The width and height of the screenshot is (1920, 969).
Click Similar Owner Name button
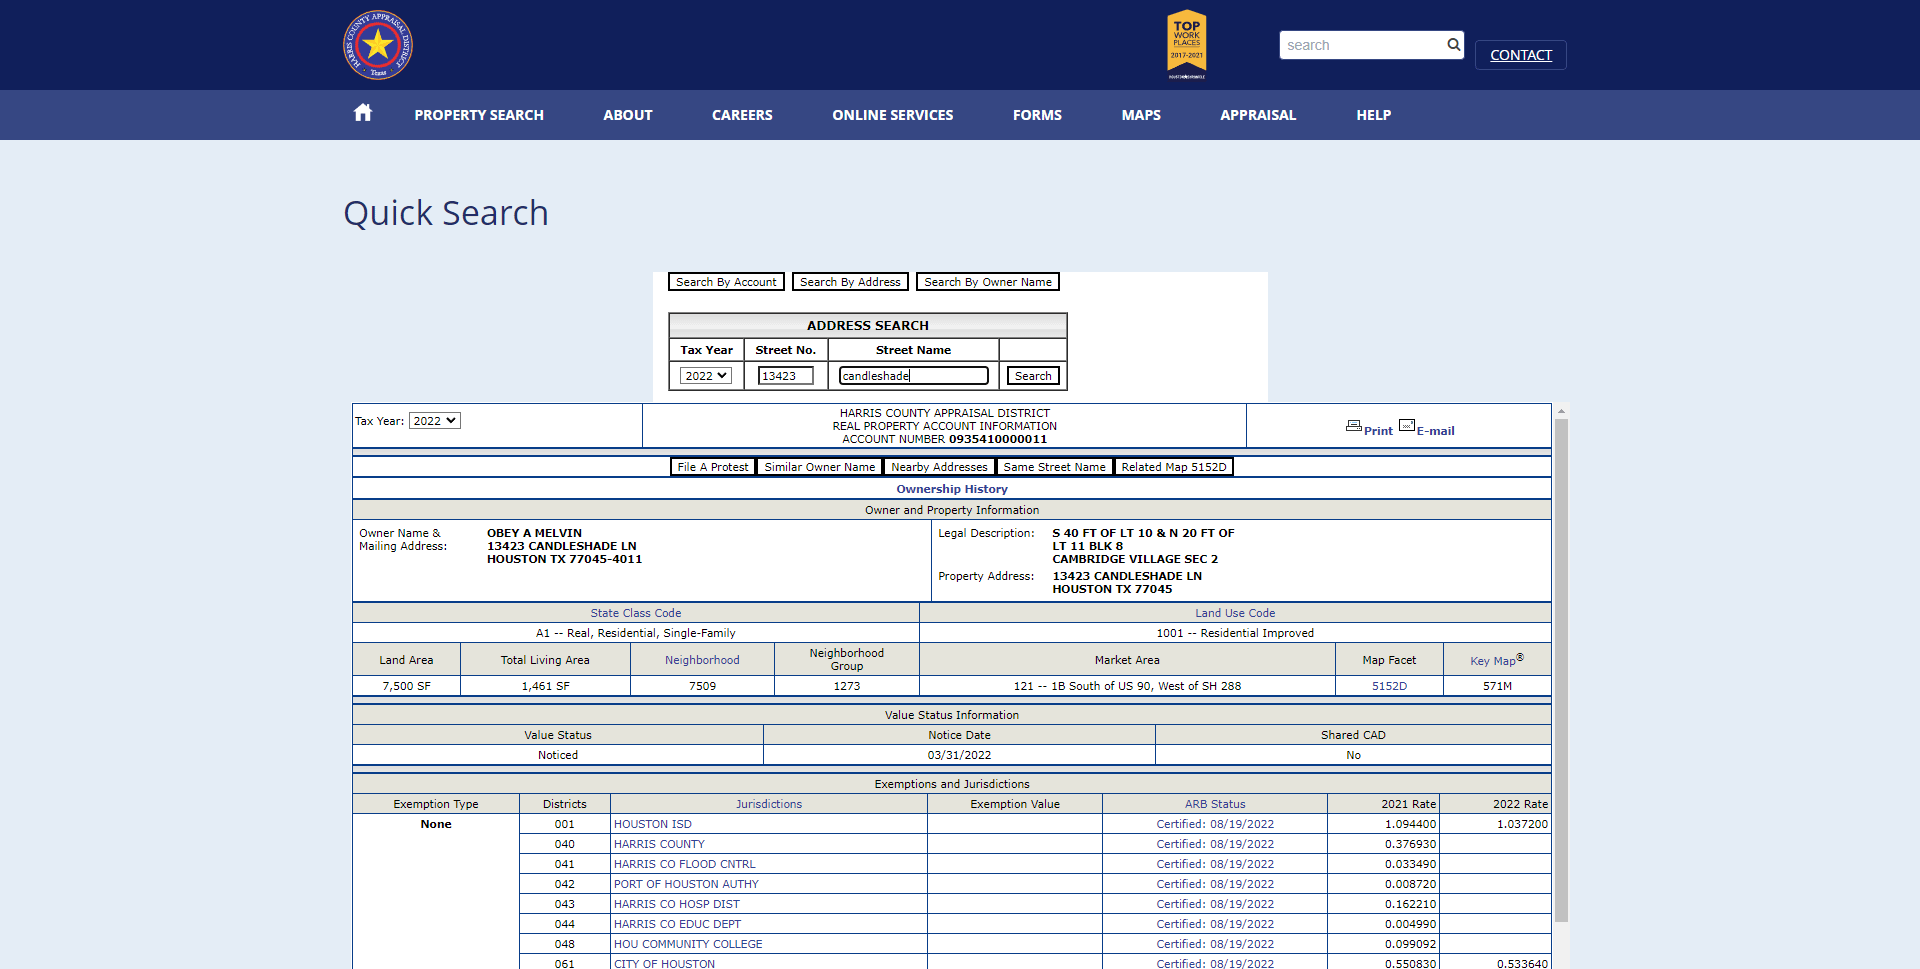tap(820, 467)
